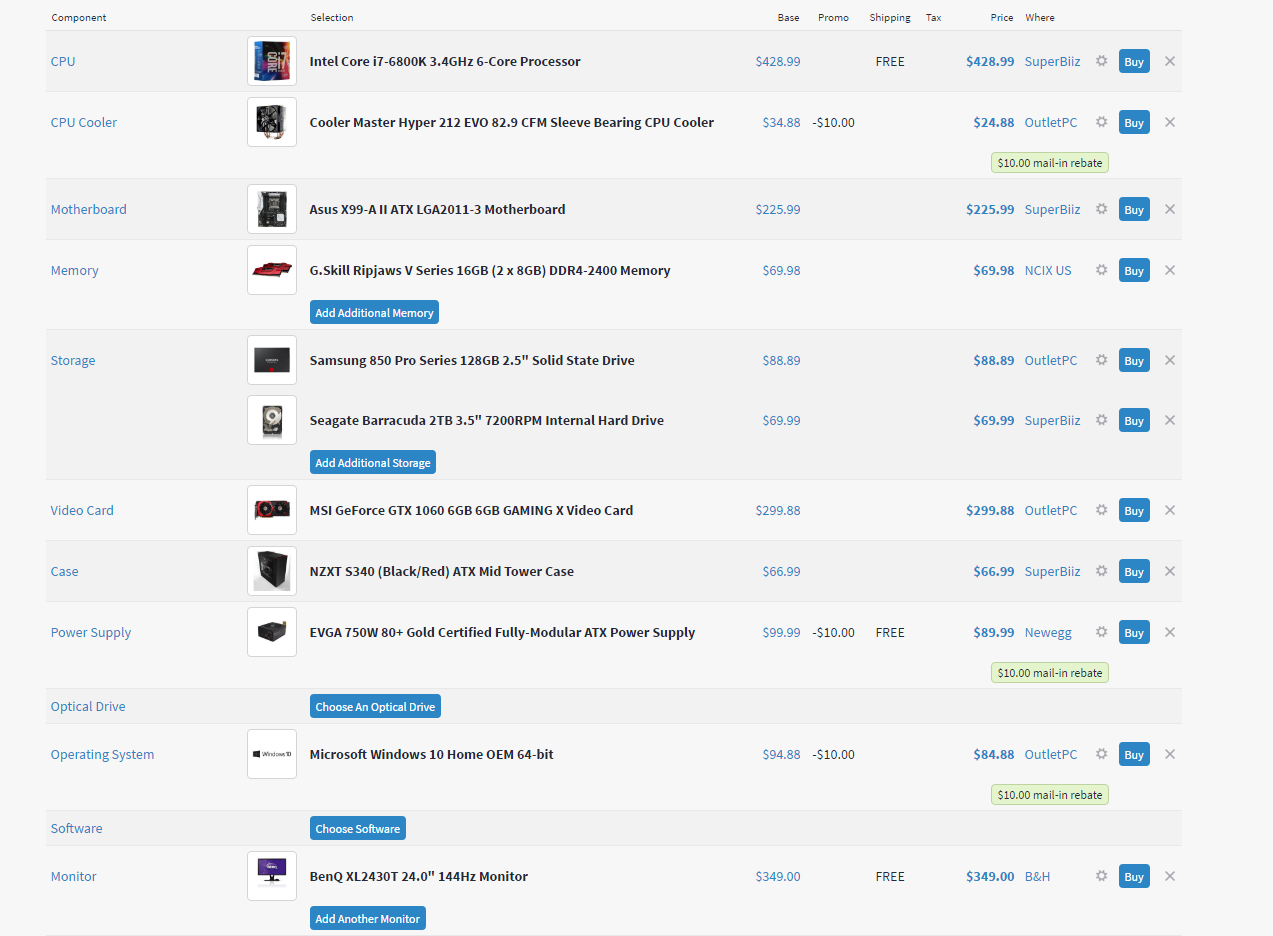Viewport: 1273px width, 936px height.
Task: Buy the EVGA 750W power supply from Newegg
Action: [x=1134, y=632]
